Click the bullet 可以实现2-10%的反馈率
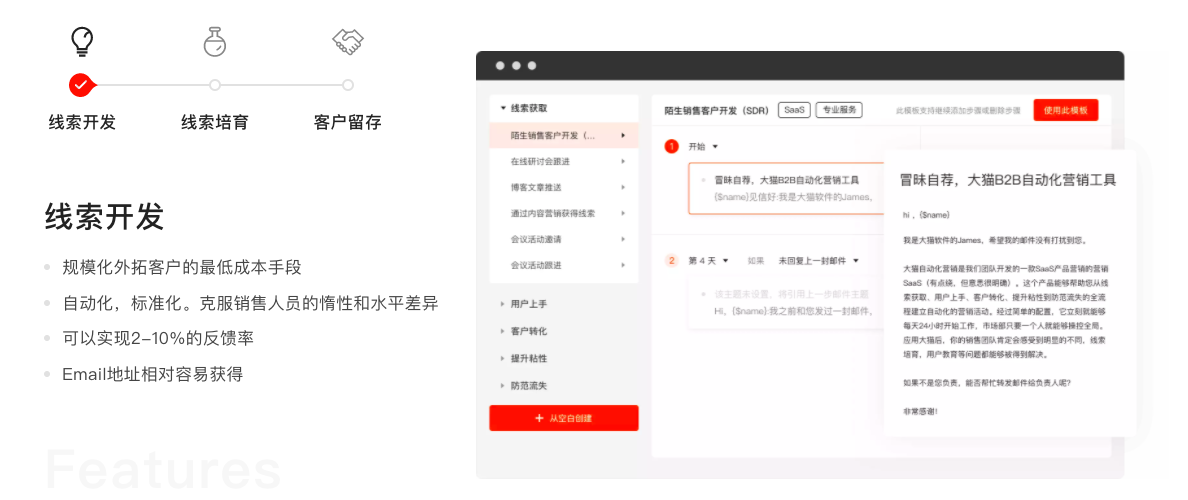 158,338
